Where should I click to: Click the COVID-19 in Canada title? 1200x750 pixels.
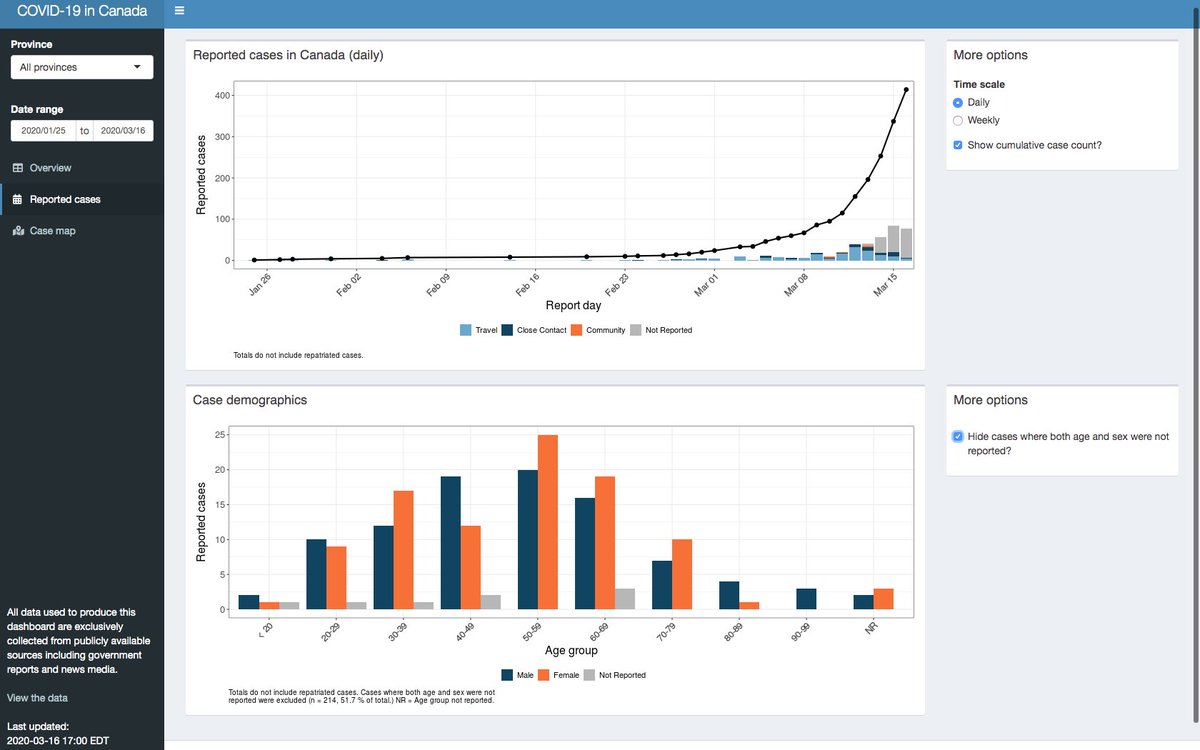pyautogui.click(x=82, y=11)
